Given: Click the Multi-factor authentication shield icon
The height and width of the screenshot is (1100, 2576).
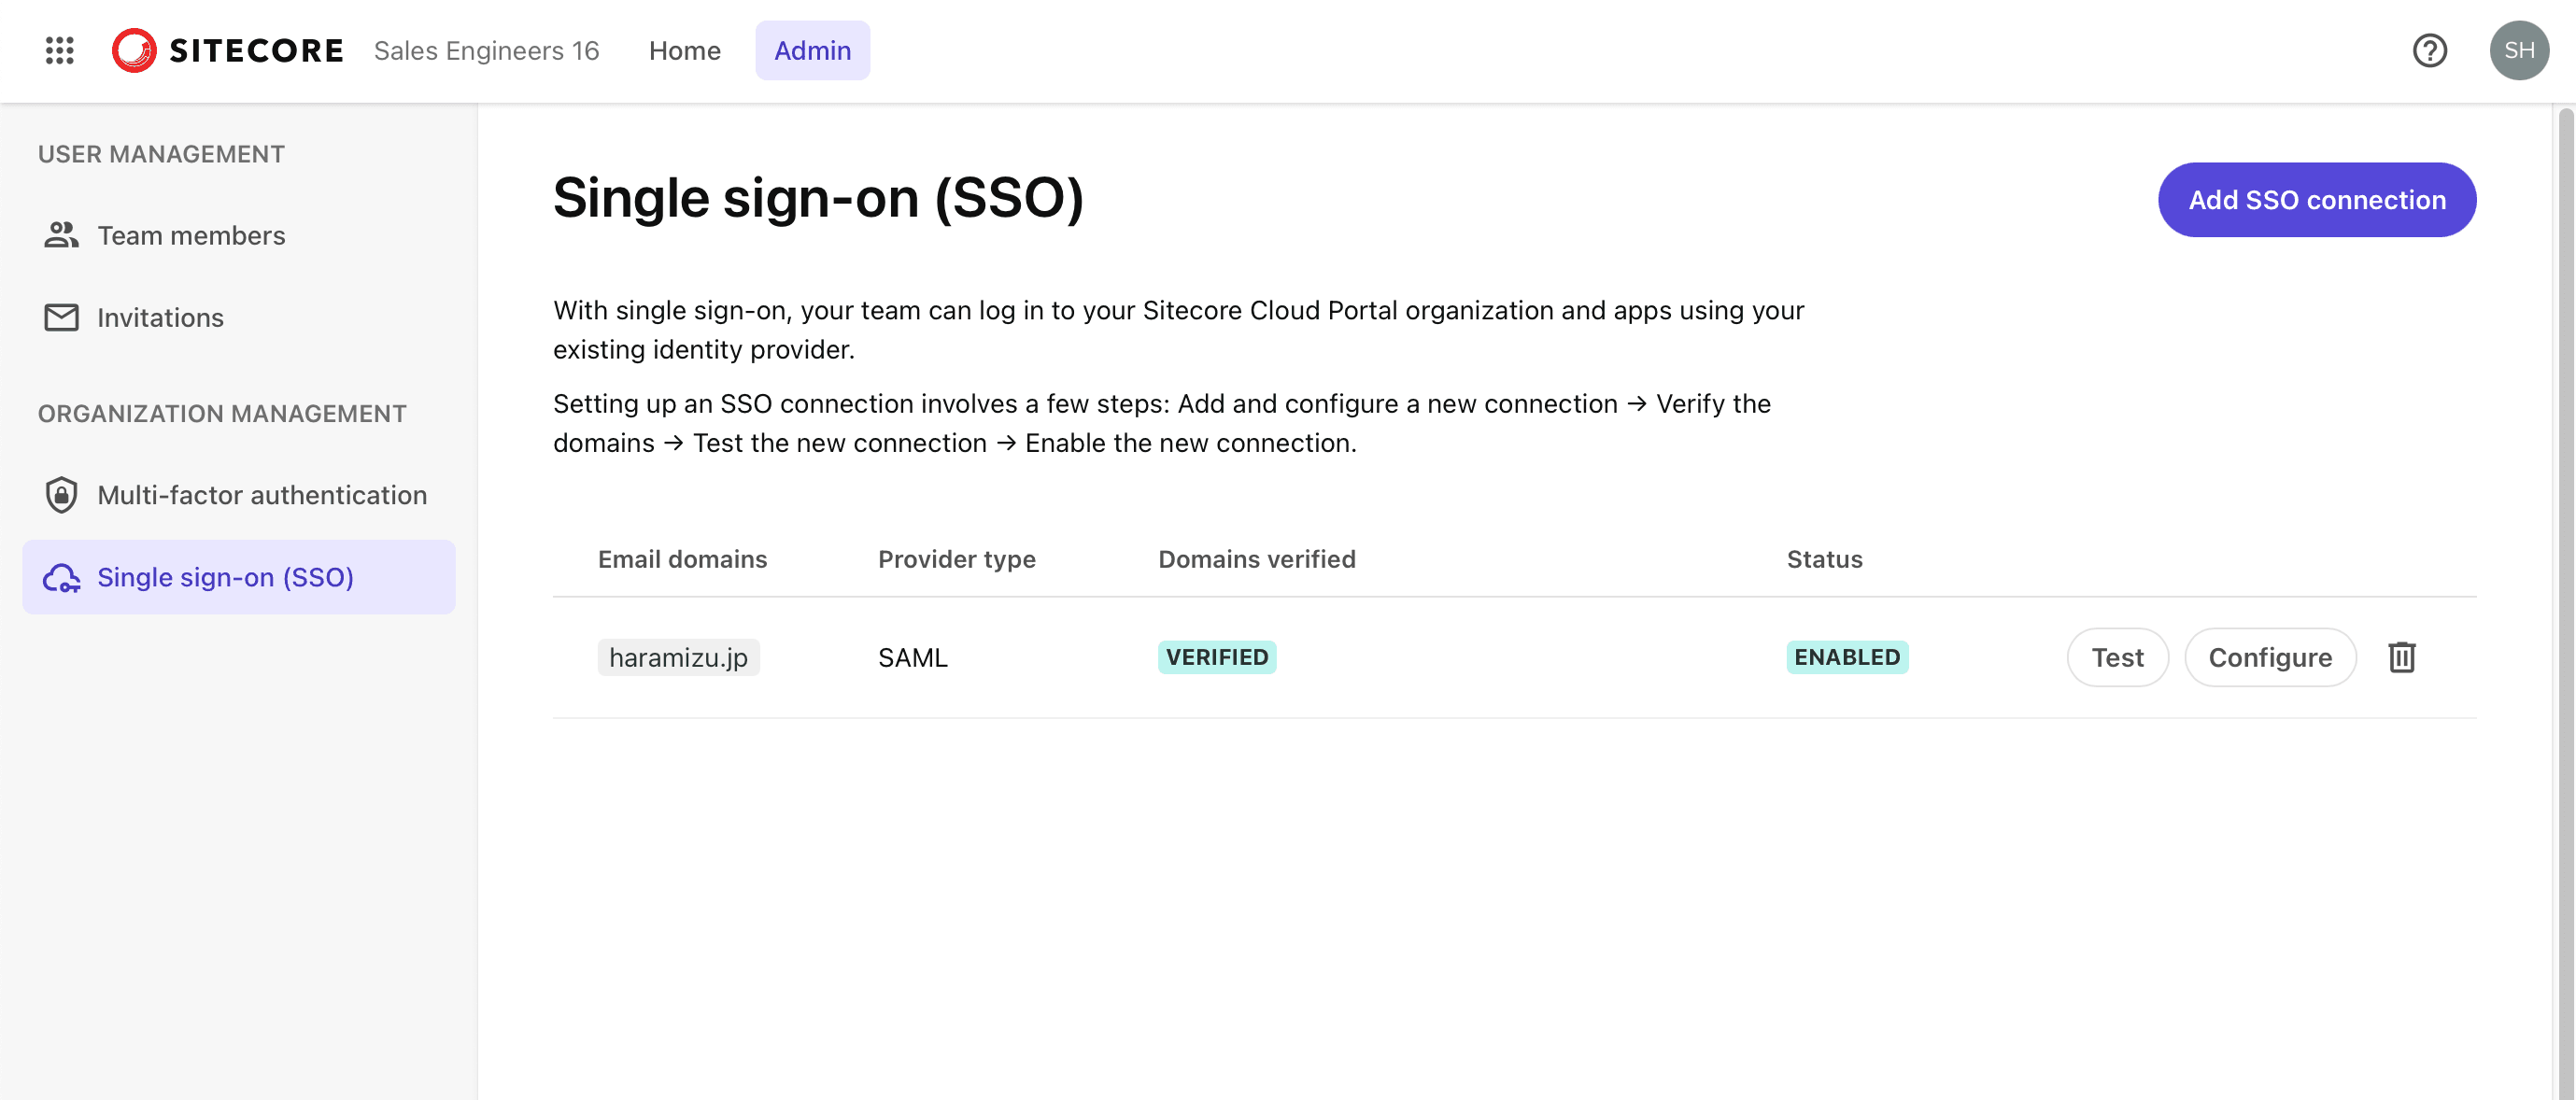Looking at the screenshot, I should [61, 495].
